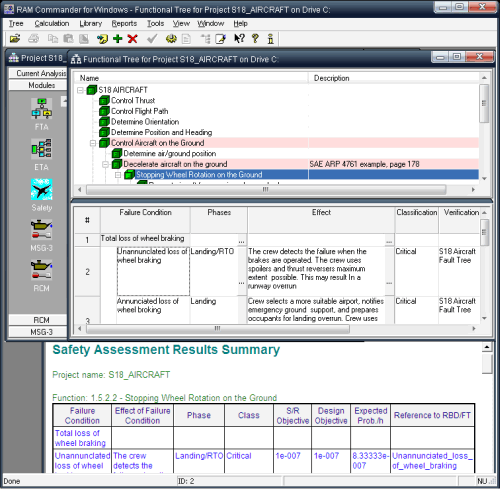Image resolution: width=500 pixels, height=489 pixels.
Task: Collapse Stopping Wheel Rotation on the Ground node
Action: click(x=118, y=175)
